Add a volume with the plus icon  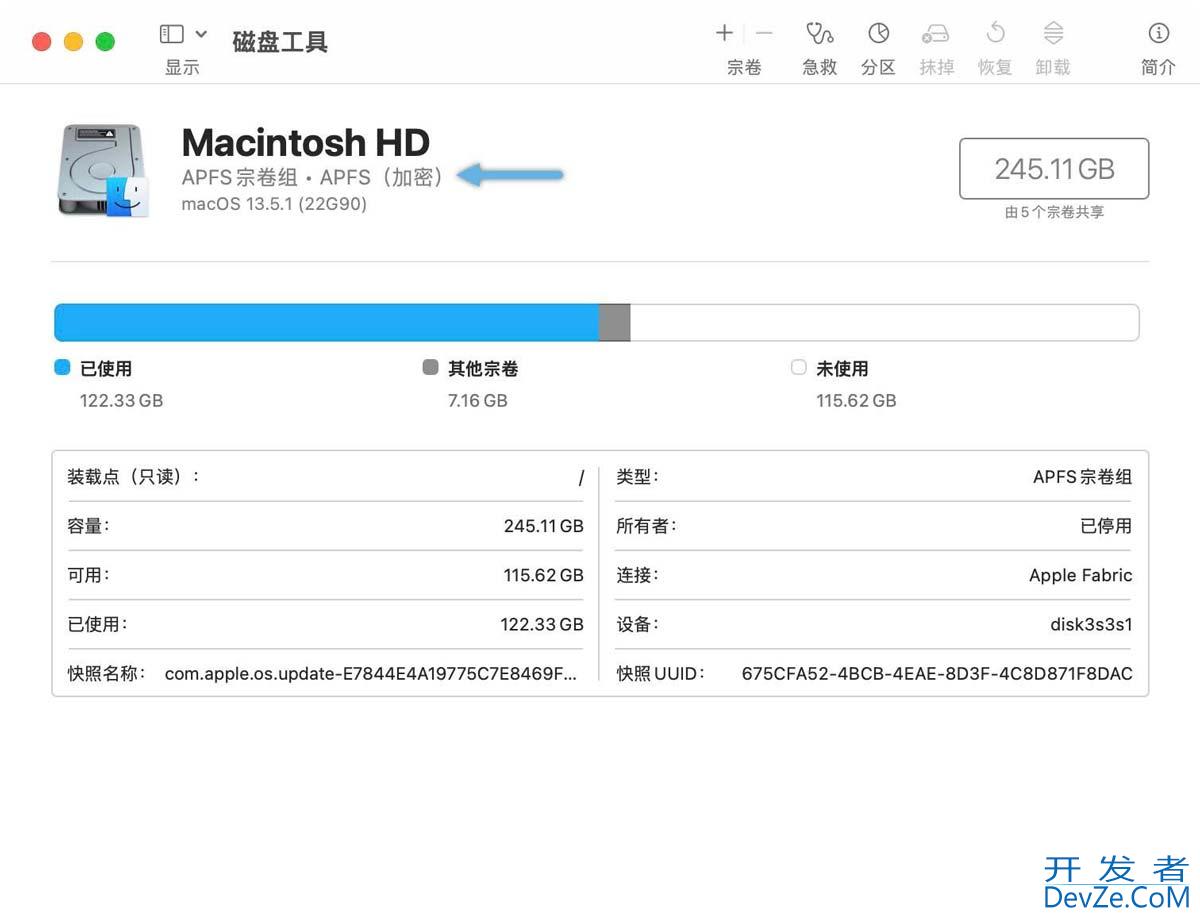coord(725,33)
